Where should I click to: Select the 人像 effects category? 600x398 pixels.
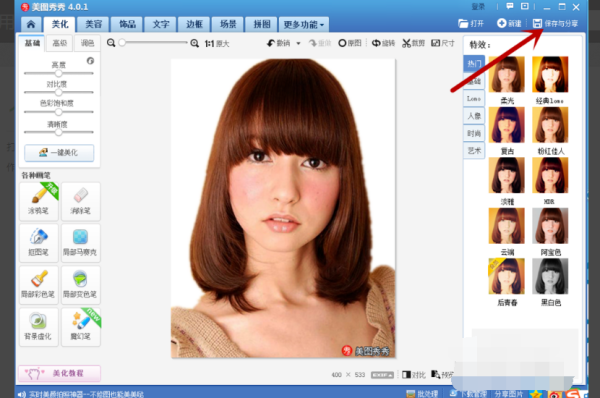(474, 116)
